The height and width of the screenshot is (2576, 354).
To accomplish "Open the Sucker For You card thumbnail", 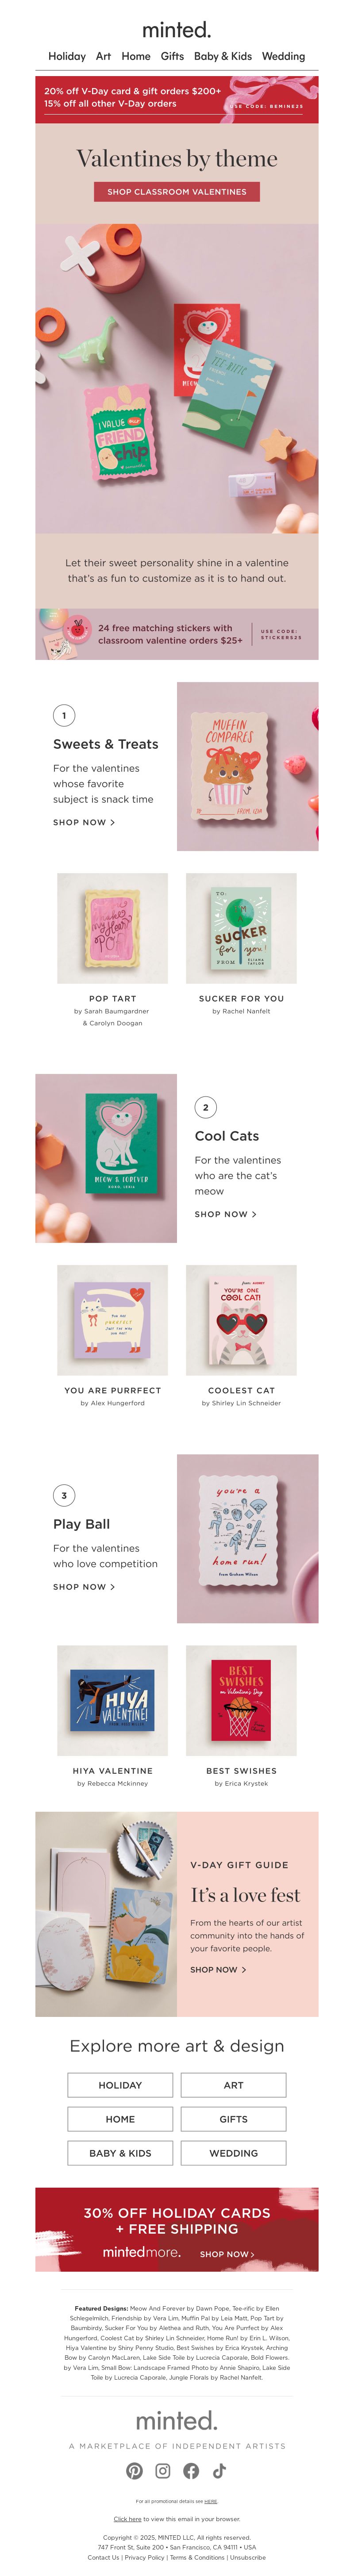I will click(241, 928).
